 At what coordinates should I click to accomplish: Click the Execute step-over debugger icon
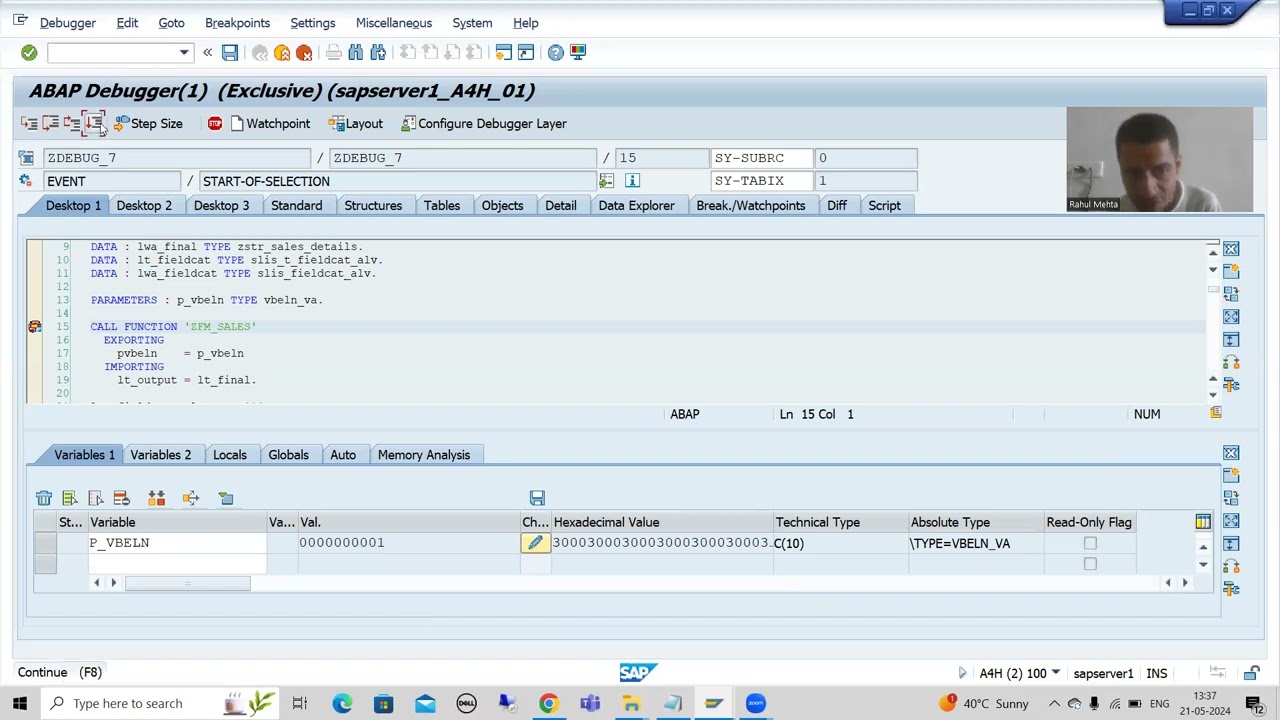(x=50, y=123)
